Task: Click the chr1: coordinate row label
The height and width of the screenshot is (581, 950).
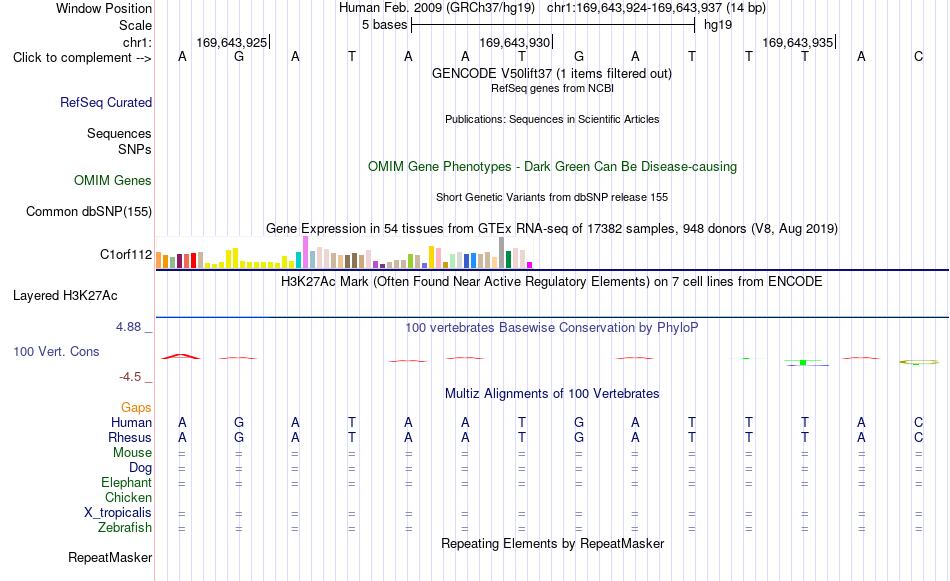Action: point(137,42)
